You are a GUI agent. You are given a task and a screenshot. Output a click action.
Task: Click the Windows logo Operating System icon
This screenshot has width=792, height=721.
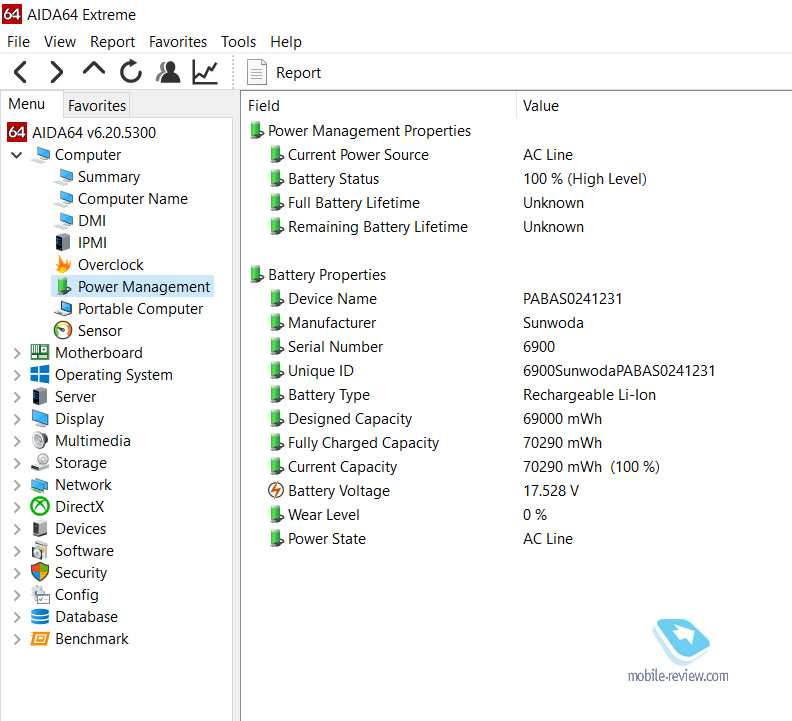tap(40, 374)
